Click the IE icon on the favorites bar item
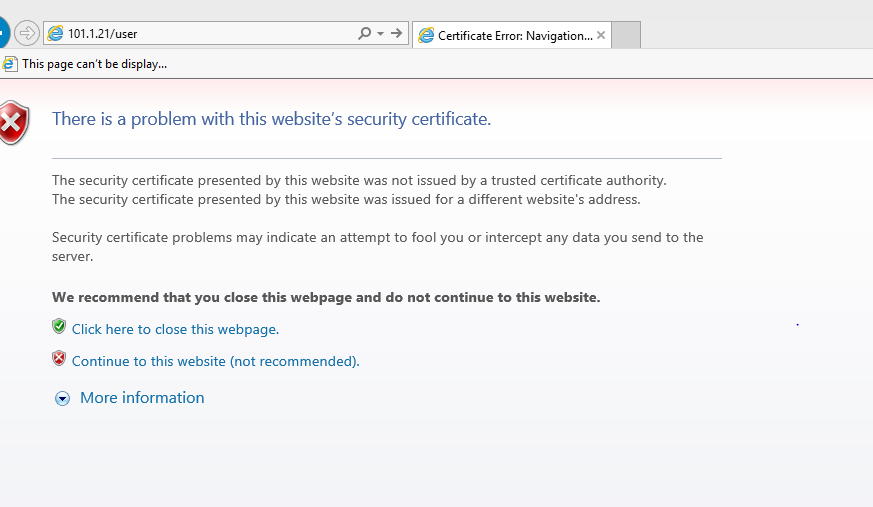The height and width of the screenshot is (507, 873). click(x=10, y=64)
